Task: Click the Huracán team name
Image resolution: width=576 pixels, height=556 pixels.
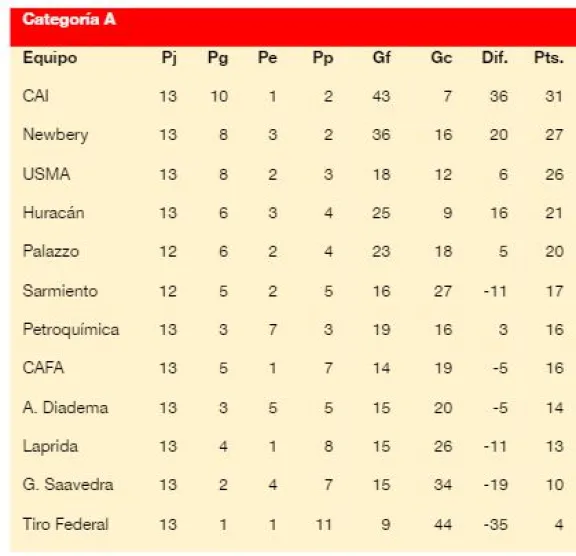Action: pos(54,213)
